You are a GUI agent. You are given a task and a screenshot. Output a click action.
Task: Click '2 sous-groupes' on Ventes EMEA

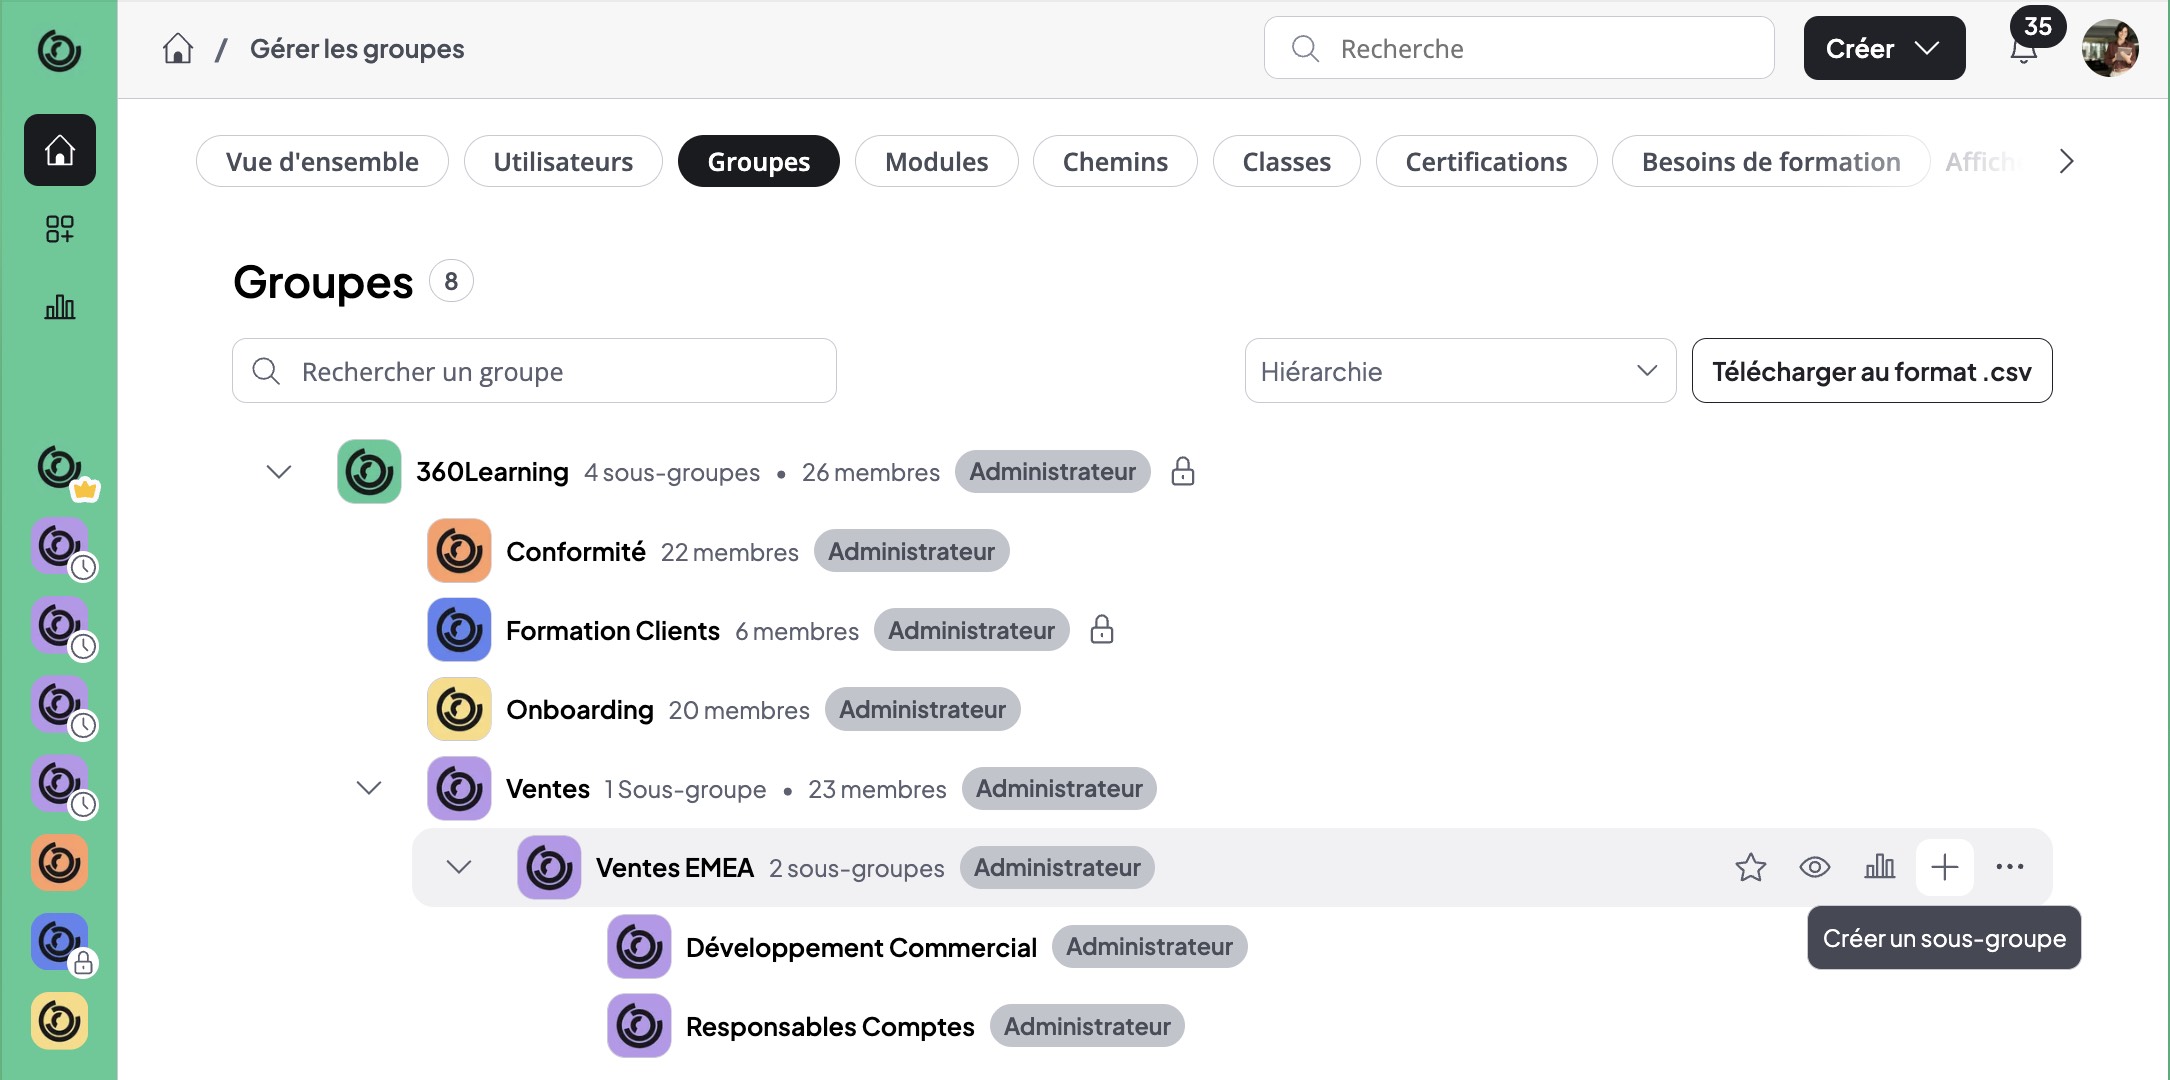point(857,868)
